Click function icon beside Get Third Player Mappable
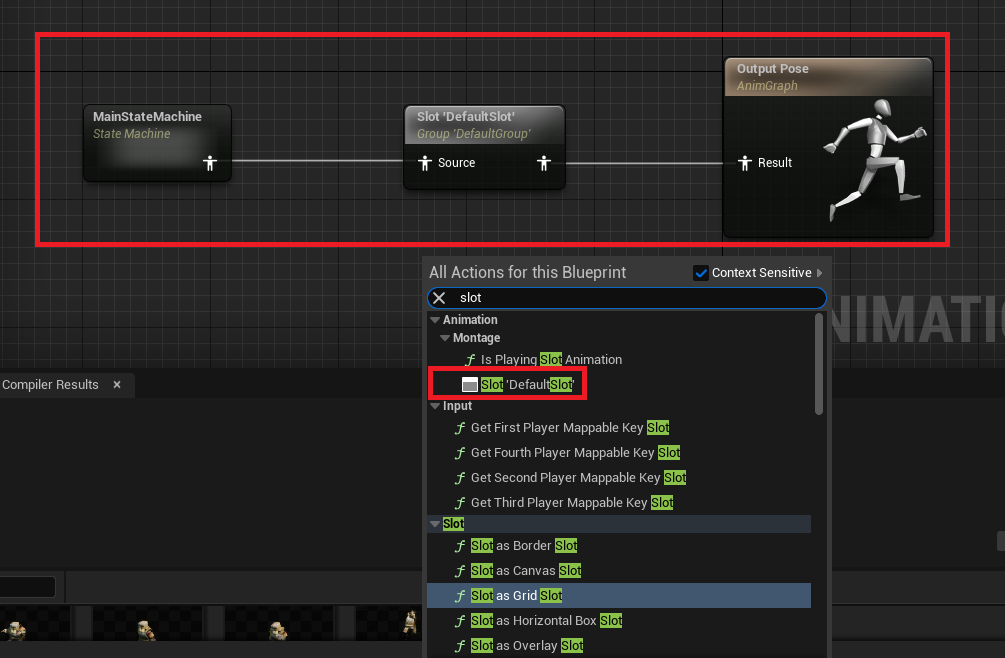Viewport: 1005px width, 658px height. click(460, 502)
